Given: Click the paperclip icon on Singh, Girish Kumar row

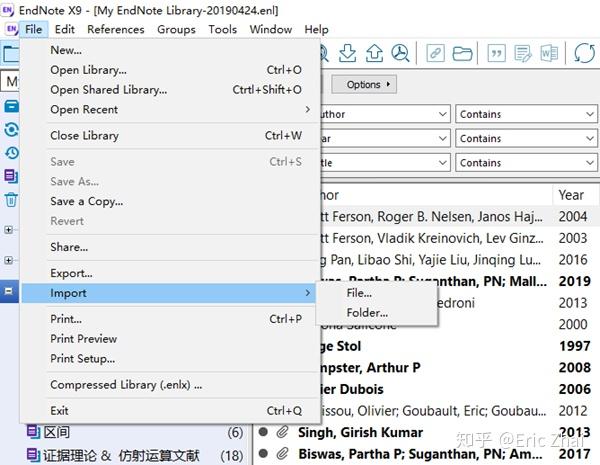Looking at the screenshot, I should 282,432.
